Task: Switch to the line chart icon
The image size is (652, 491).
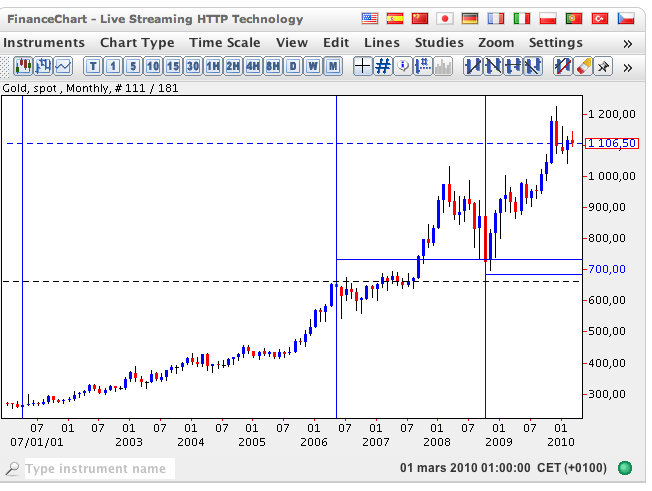Action: click(63, 66)
